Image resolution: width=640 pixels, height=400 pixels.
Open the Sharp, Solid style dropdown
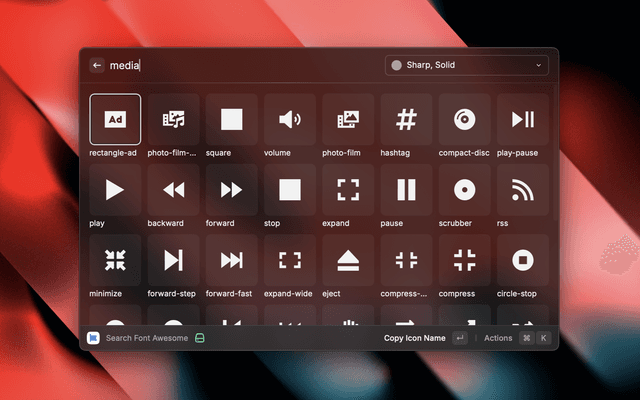coord(467,65)
